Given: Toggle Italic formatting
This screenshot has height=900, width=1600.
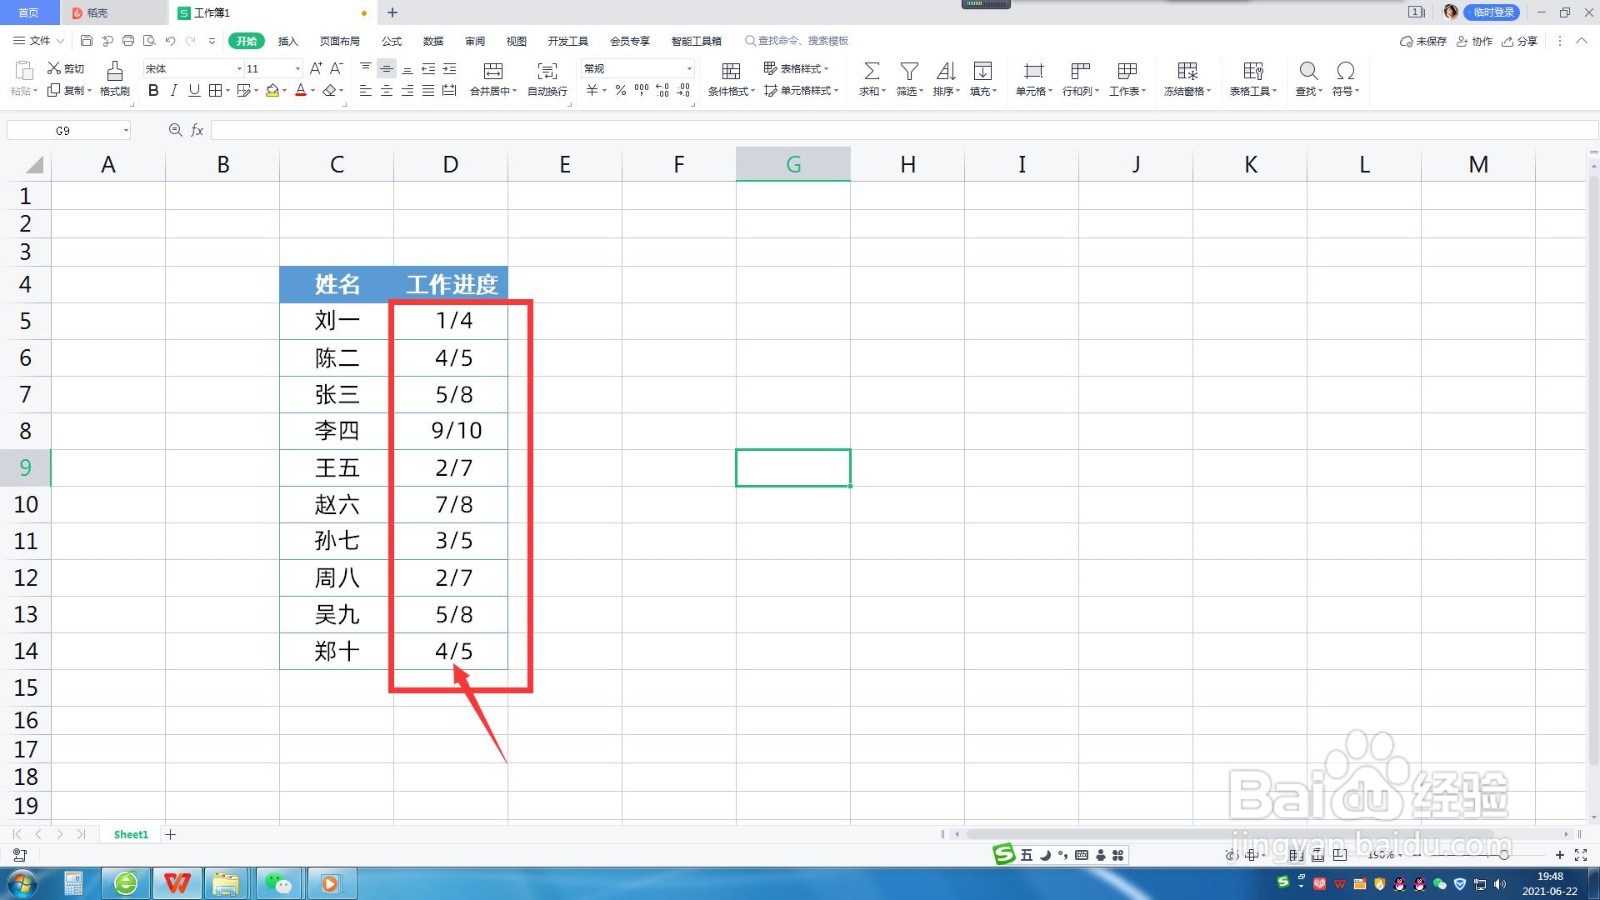Looking at the screenshot, I should click(x=174, y=90).
